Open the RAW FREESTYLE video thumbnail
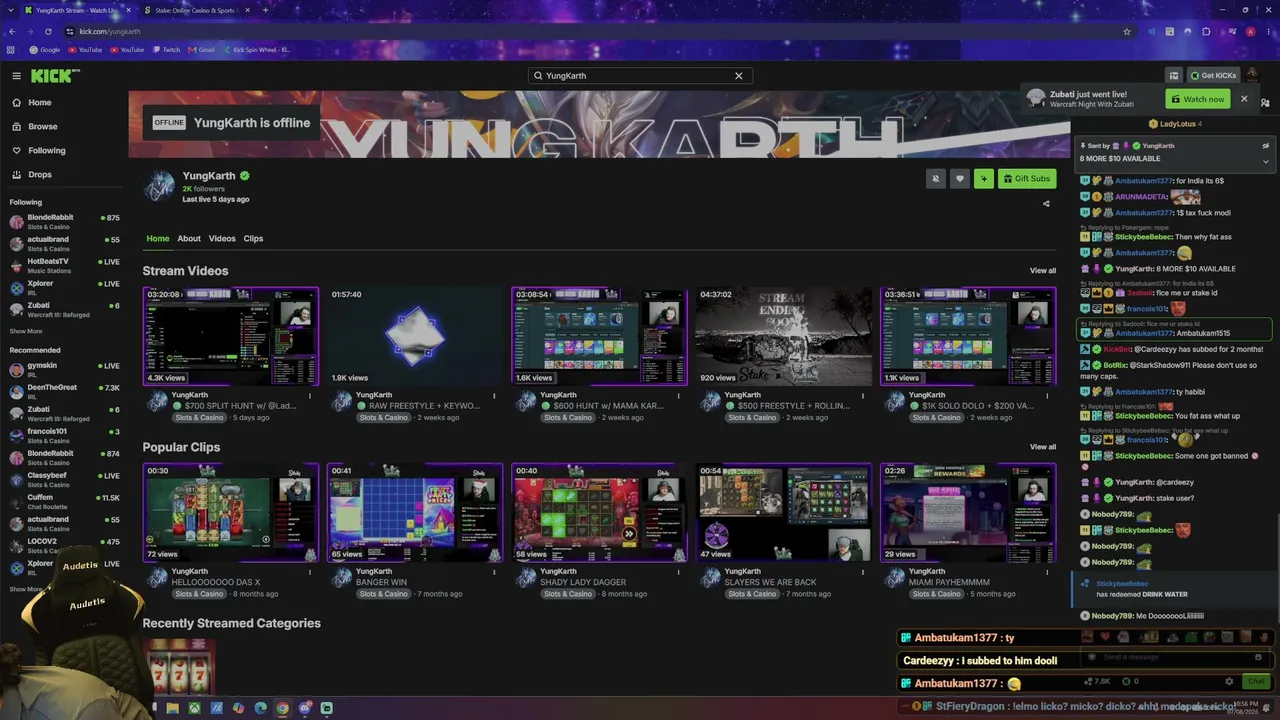This screenshot has width=1280, height=720. coord(415,336)
